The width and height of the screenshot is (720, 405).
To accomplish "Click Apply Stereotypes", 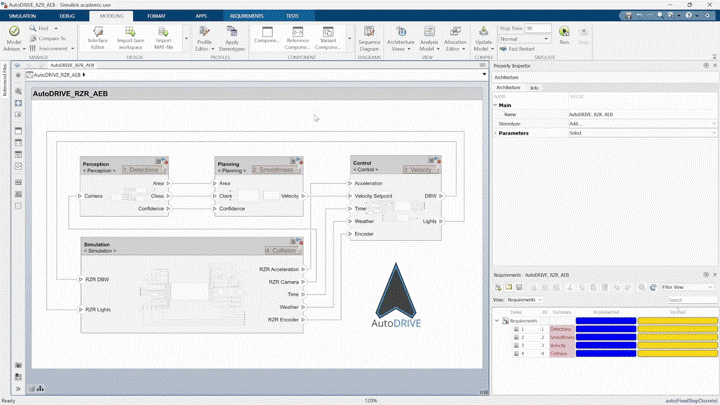I will click(231, 38).
